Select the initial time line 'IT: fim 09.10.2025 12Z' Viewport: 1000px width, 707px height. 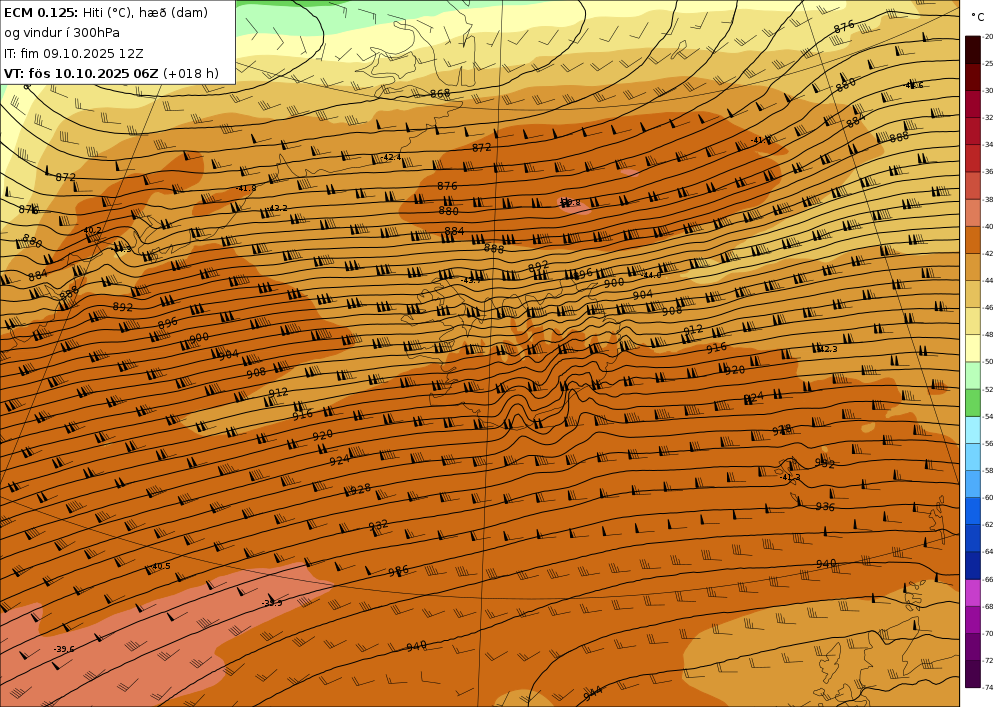click(x=73, y=54)
